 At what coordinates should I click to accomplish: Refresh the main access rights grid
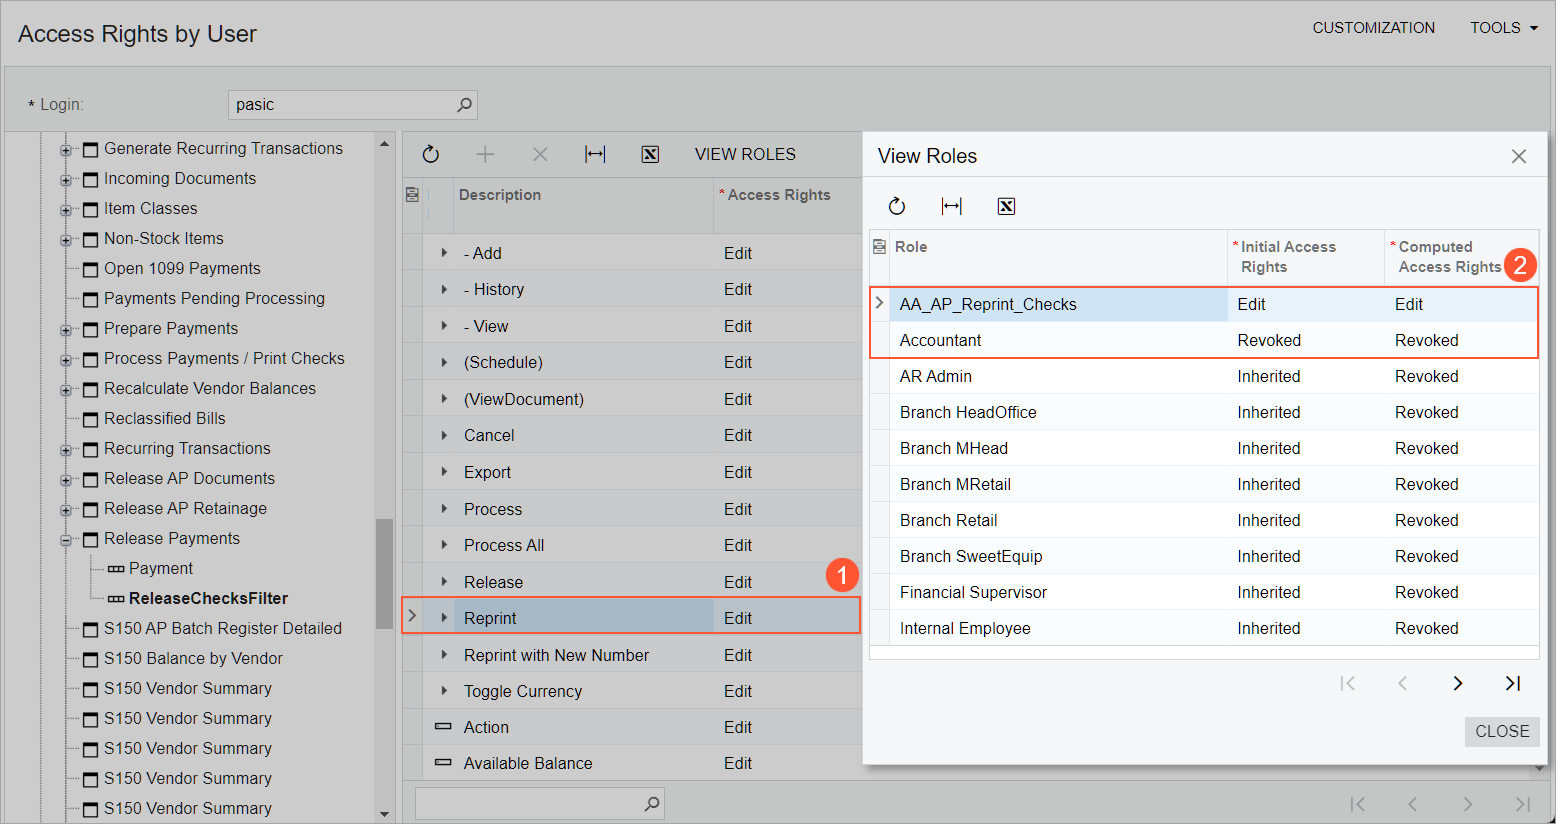[x=431, y=154]
